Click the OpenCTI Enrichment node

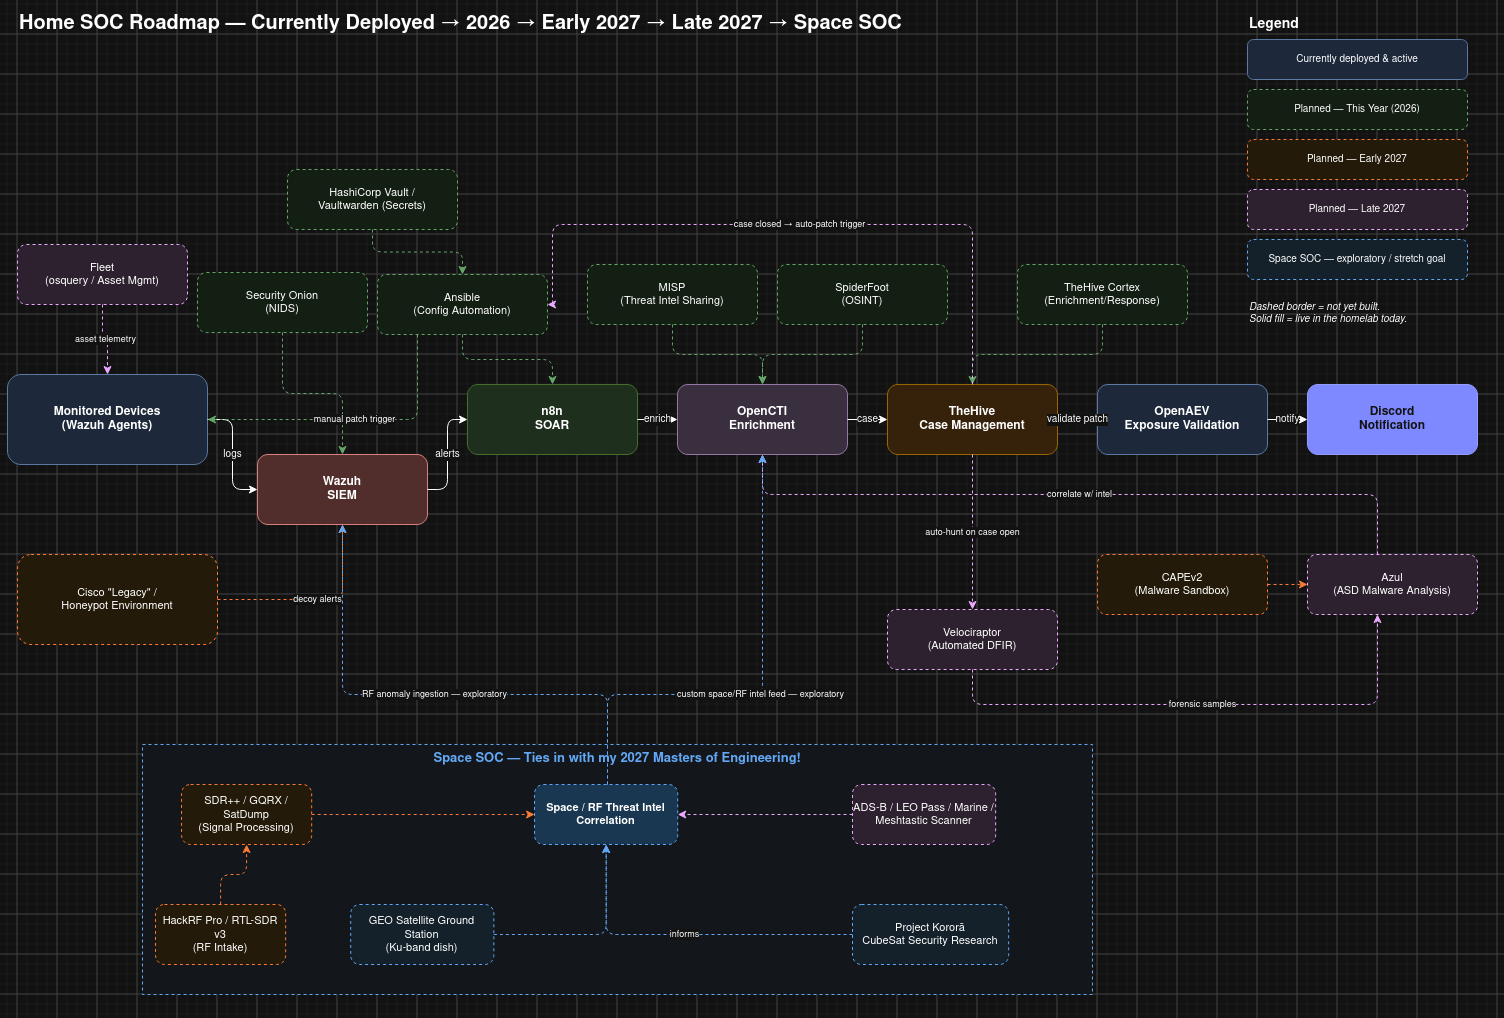[x=762, y=419]
